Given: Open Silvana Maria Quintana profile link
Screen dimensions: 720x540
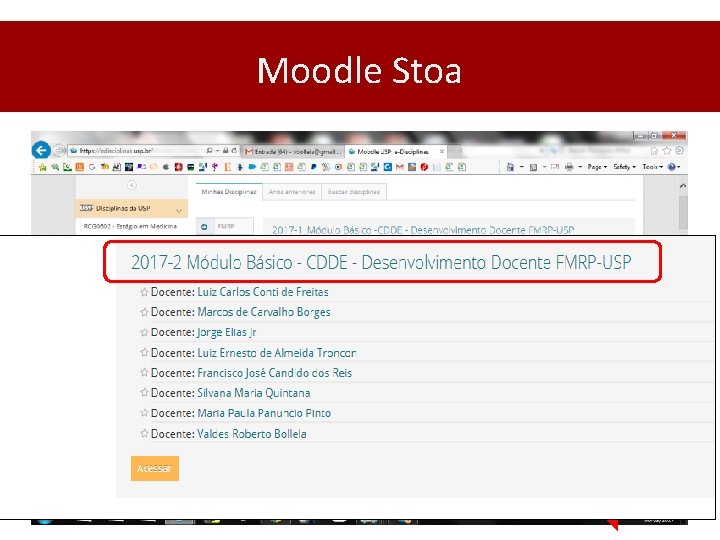Looking at the screenshot, I should click(253, 393).
